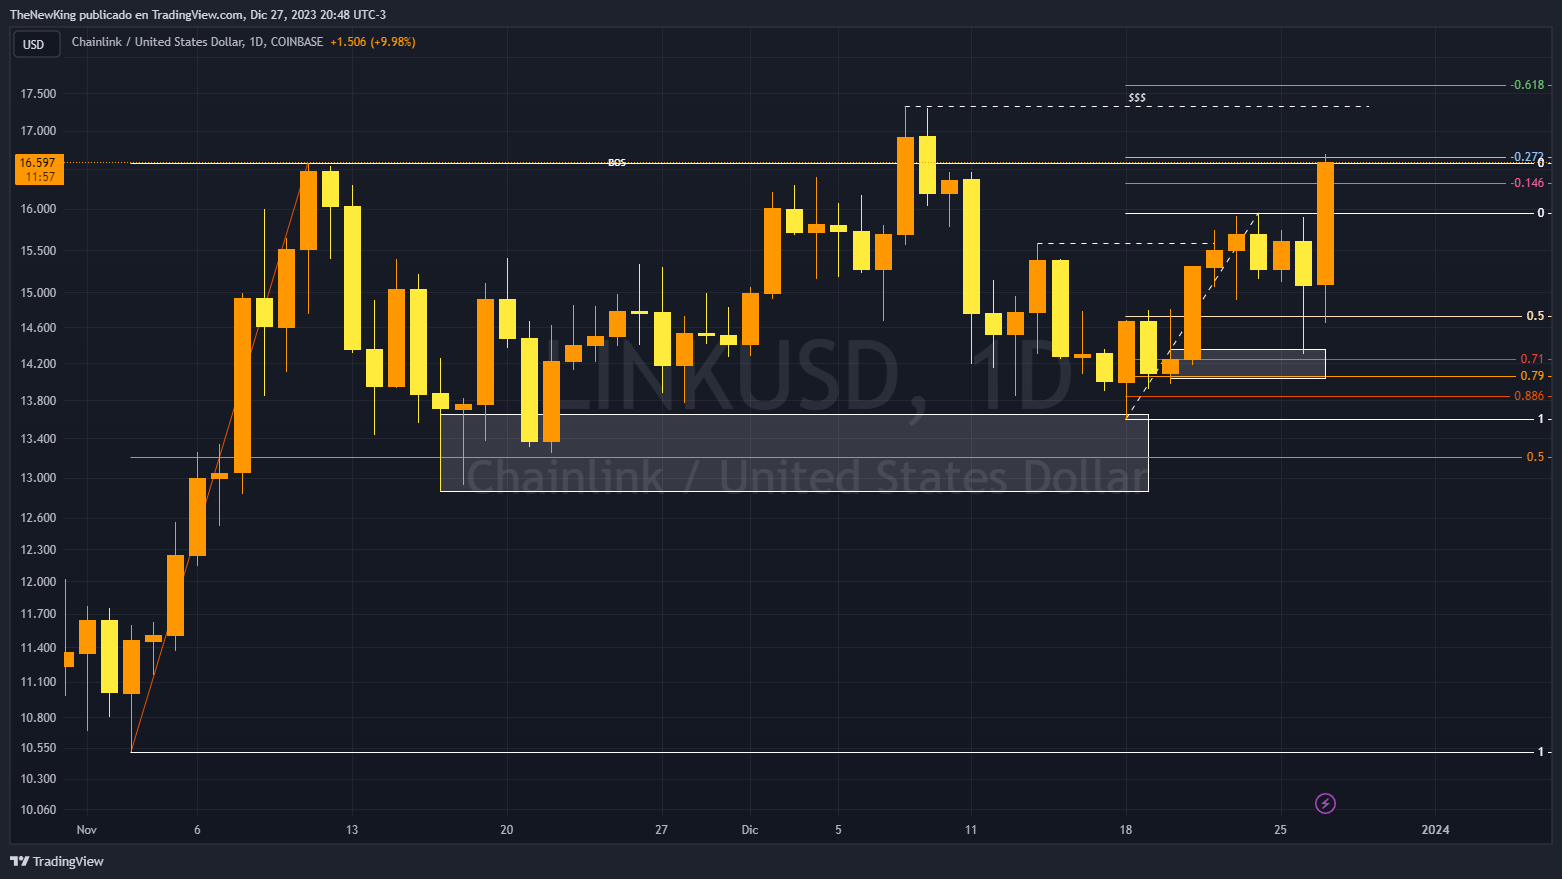Click the 12.000 price axis label
Screen dimensions: 1562x879
pos(38,582)
